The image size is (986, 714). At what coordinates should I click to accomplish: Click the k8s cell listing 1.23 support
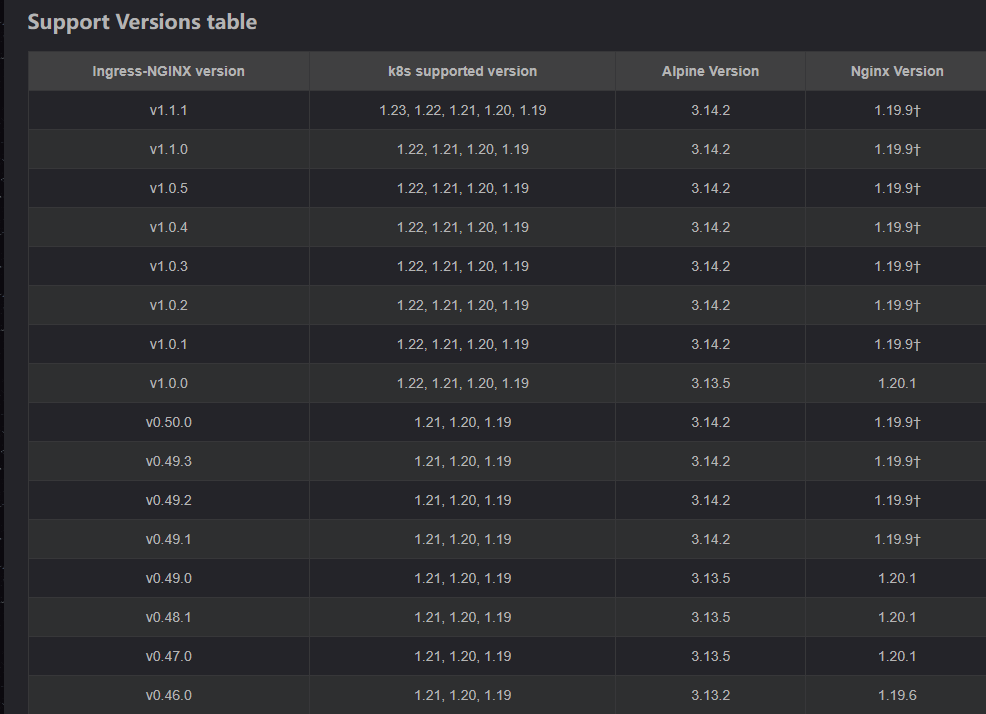[x=462, y=110]
